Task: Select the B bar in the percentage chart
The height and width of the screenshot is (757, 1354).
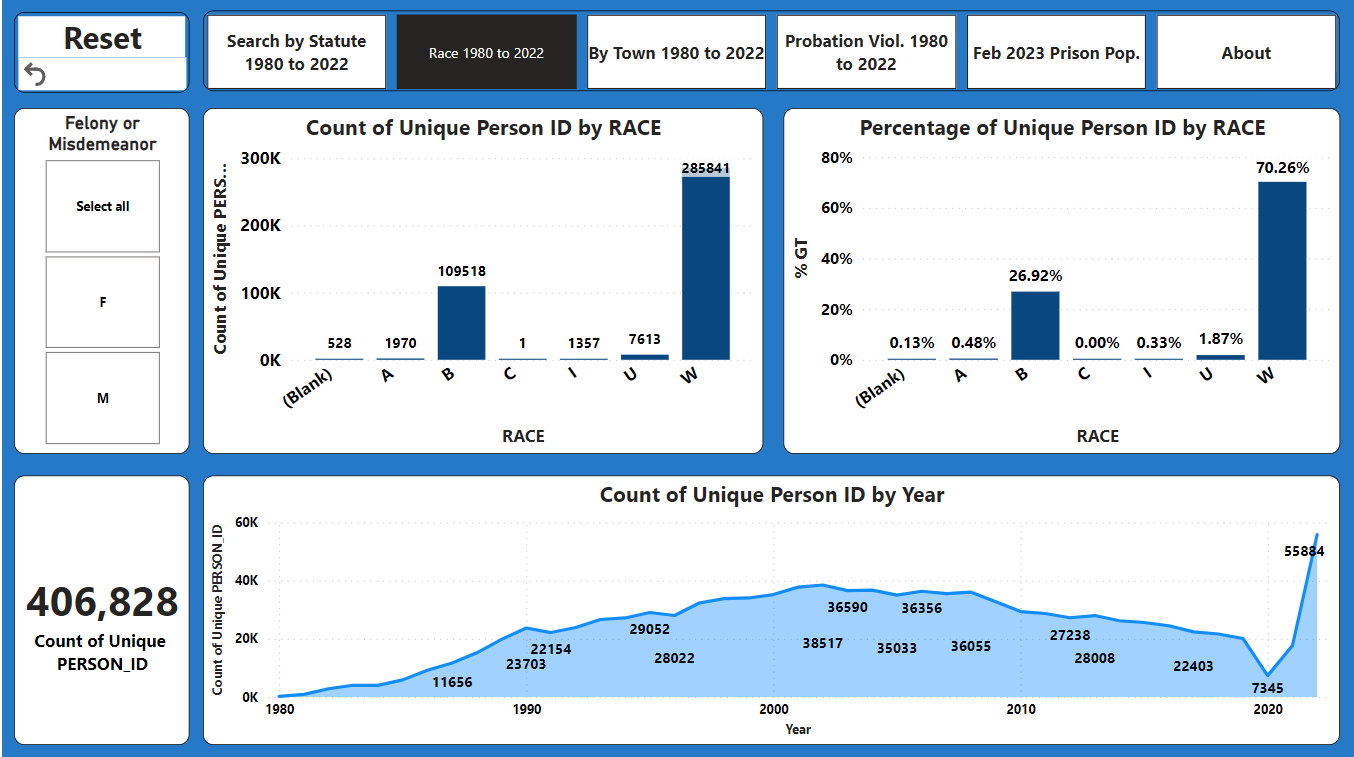Action: [1037, 325]
